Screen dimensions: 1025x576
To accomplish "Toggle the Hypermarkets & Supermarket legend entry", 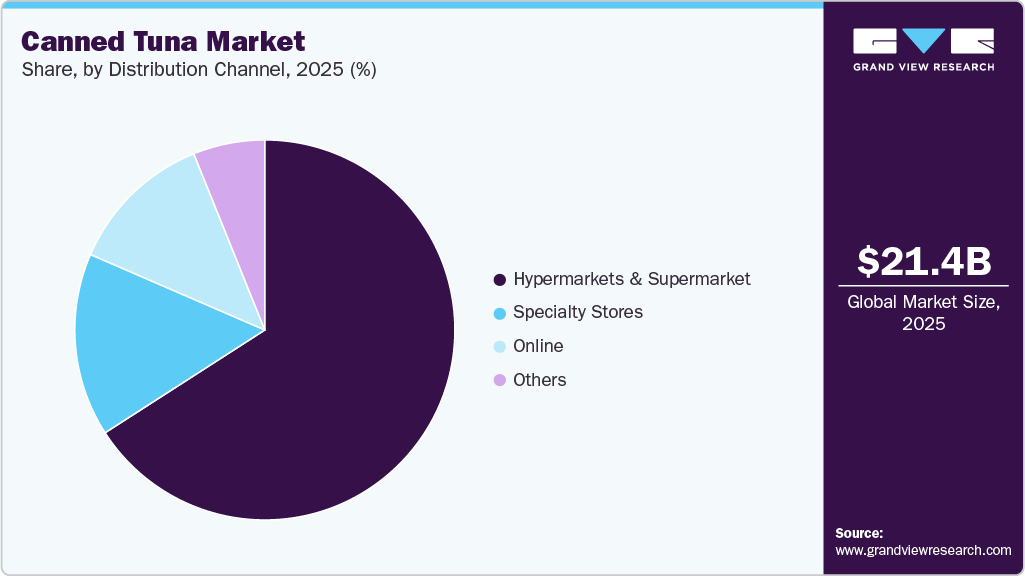I will point(632,279).
